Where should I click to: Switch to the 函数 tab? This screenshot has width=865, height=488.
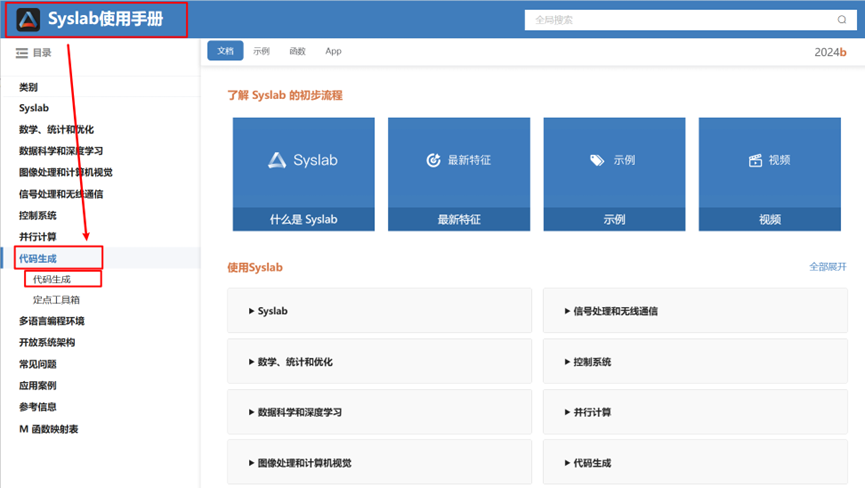pyautogui.click(x=297, y=51)
